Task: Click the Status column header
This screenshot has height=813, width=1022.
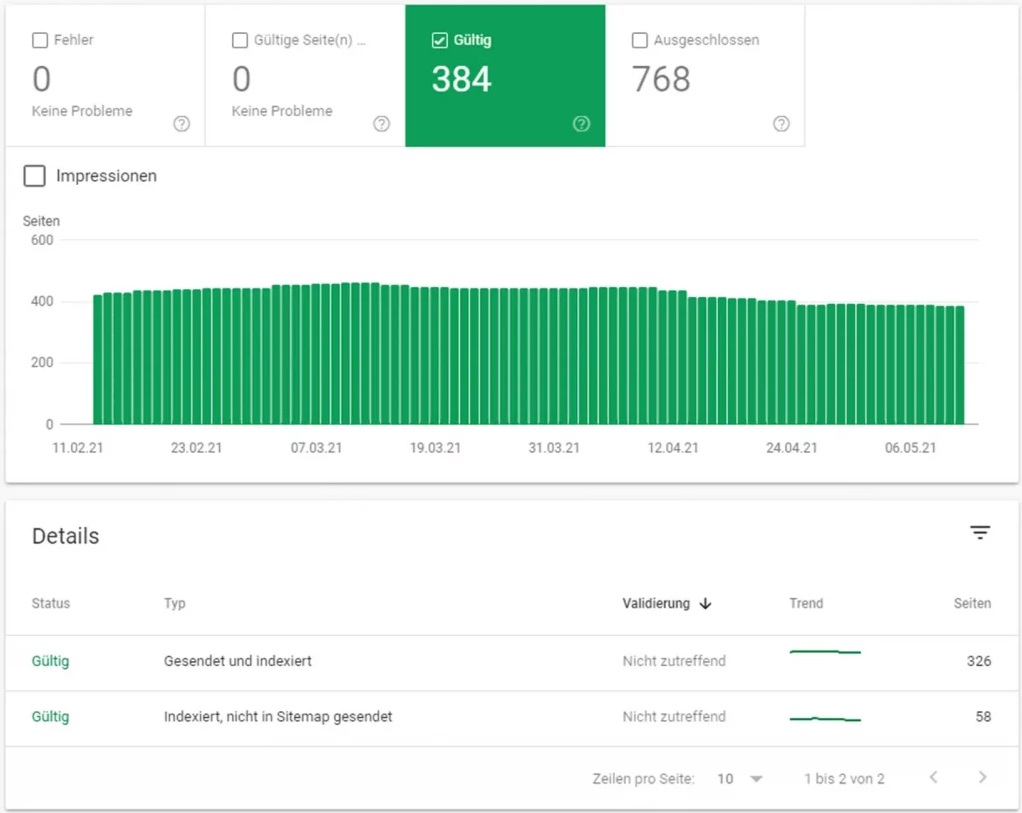Action: pos(51,604)
